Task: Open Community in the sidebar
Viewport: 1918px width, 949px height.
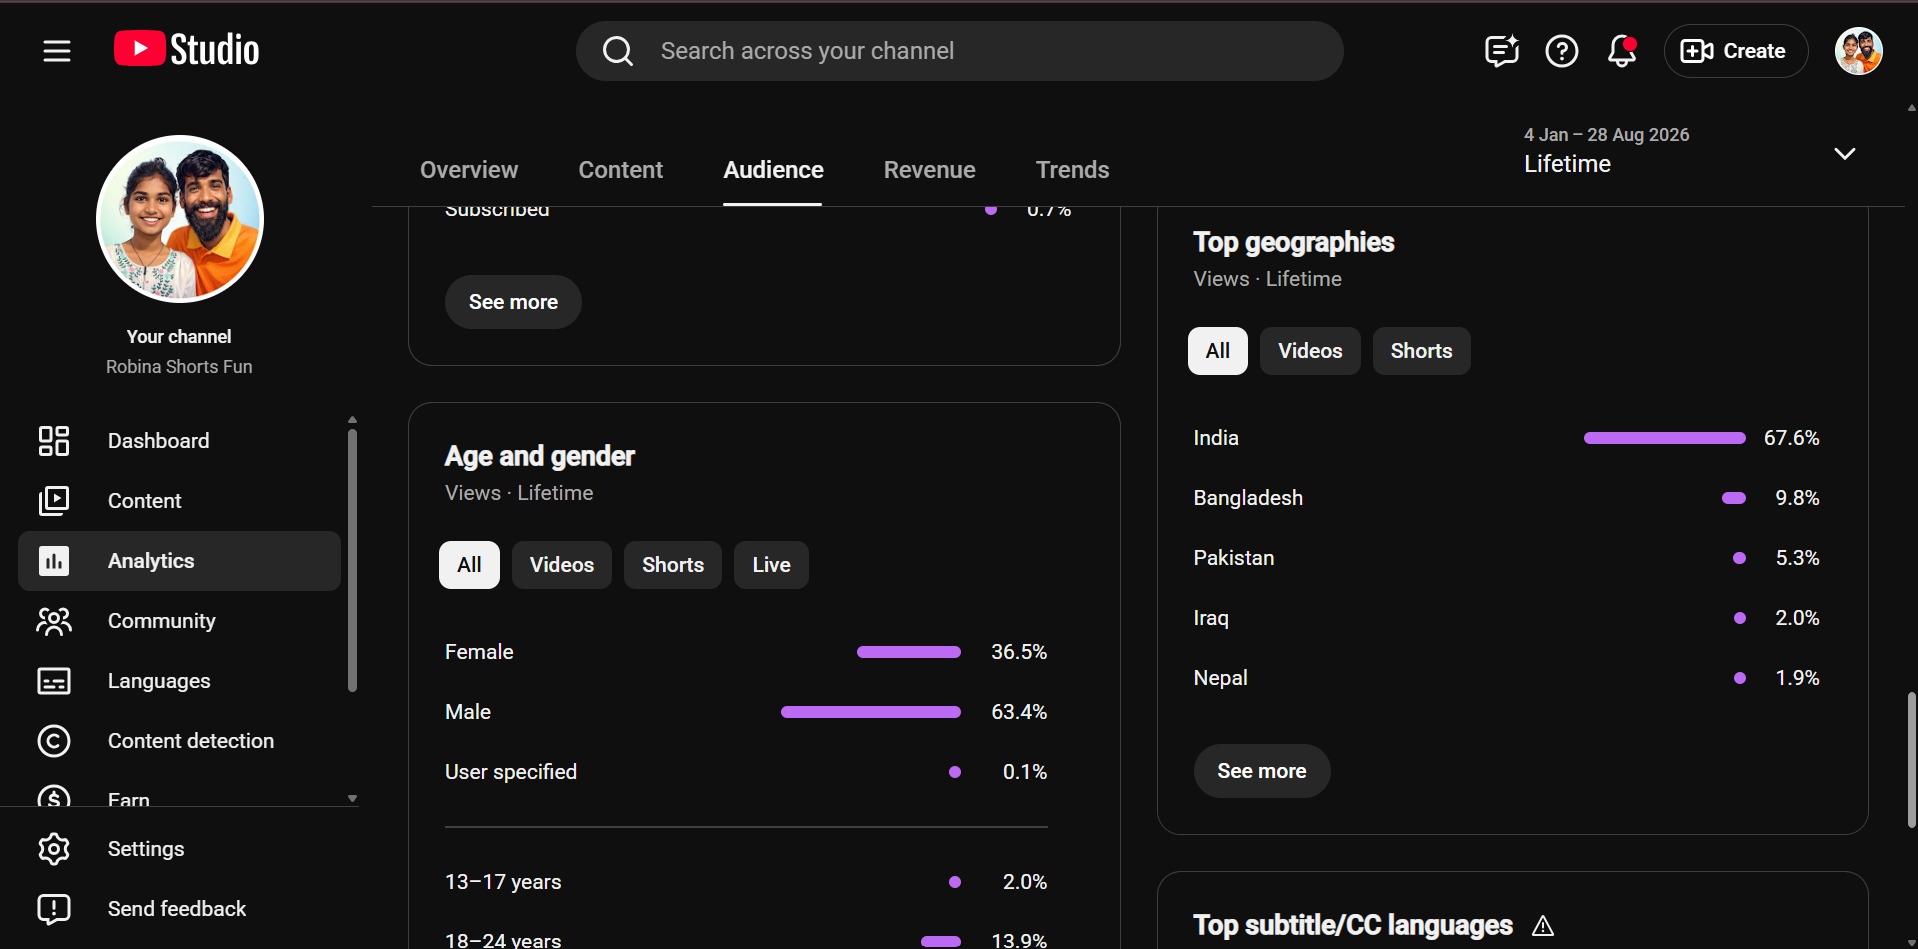Action: (x=180, y=621)
